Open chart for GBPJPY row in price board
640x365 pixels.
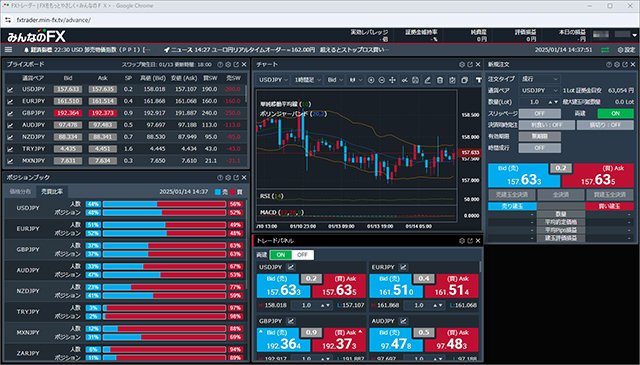10,113
